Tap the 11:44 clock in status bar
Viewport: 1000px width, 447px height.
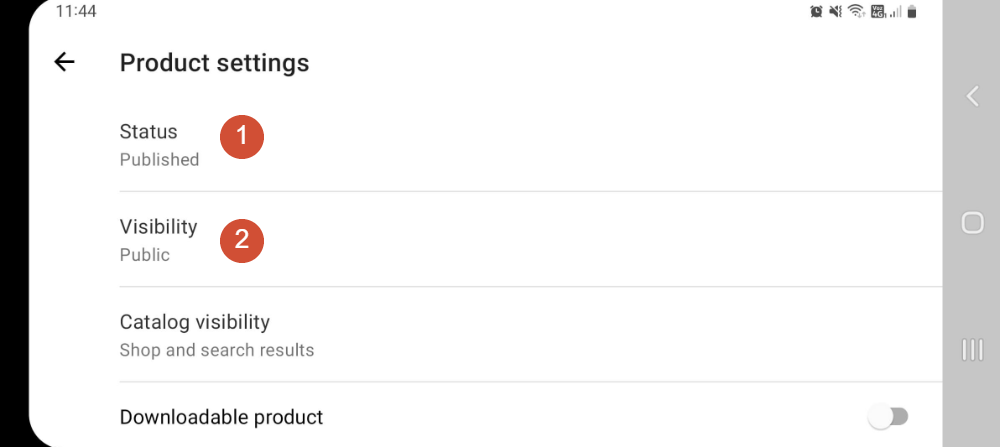tap(76, 12)
